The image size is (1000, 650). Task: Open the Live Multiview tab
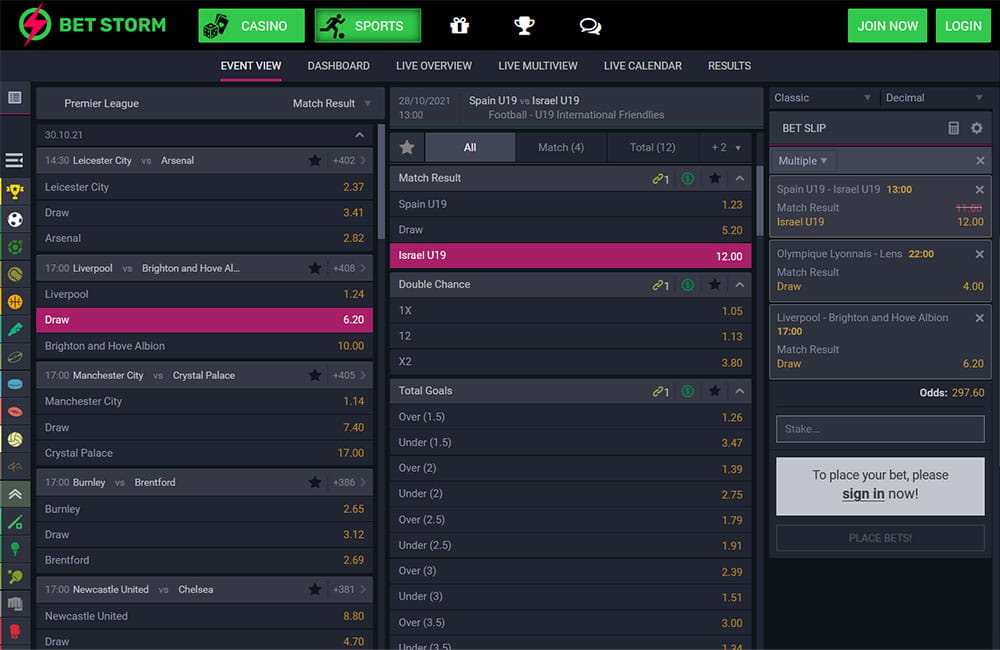point(538,66)
